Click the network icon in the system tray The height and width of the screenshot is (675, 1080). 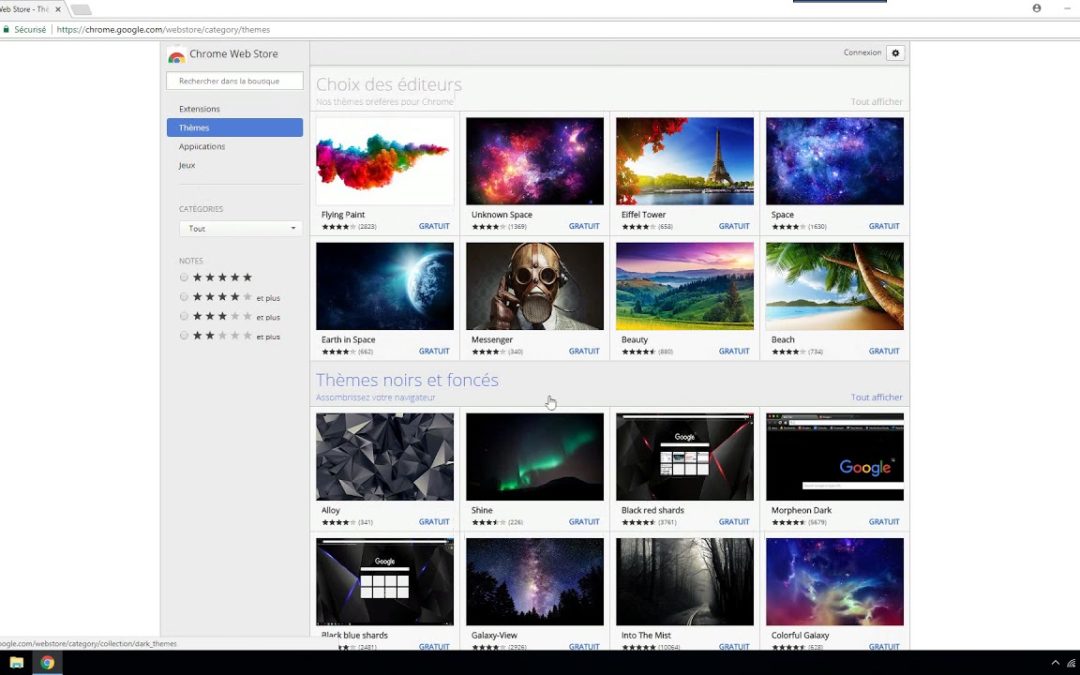[x=1069, y=662]
